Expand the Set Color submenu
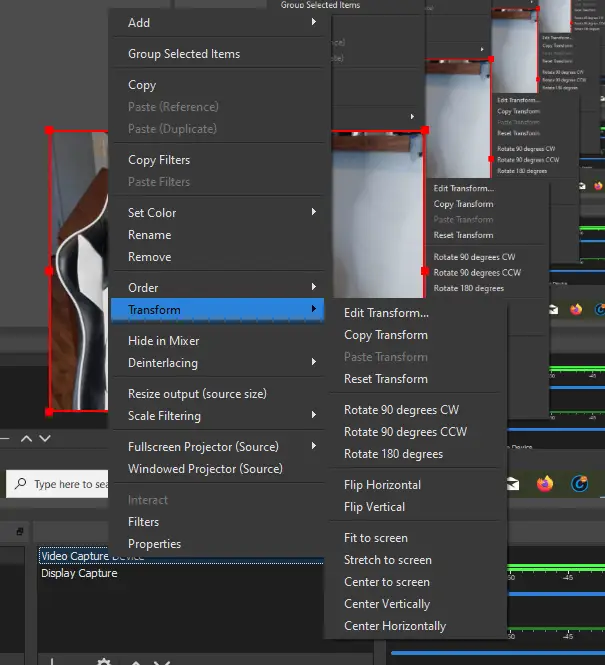The image size is (605, 665). [x=217, y=212]
